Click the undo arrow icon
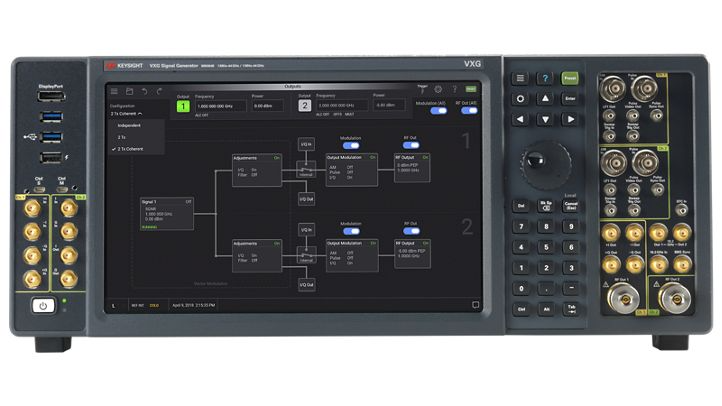The height and width of the screenshot is (406, 722). [144, 90]
